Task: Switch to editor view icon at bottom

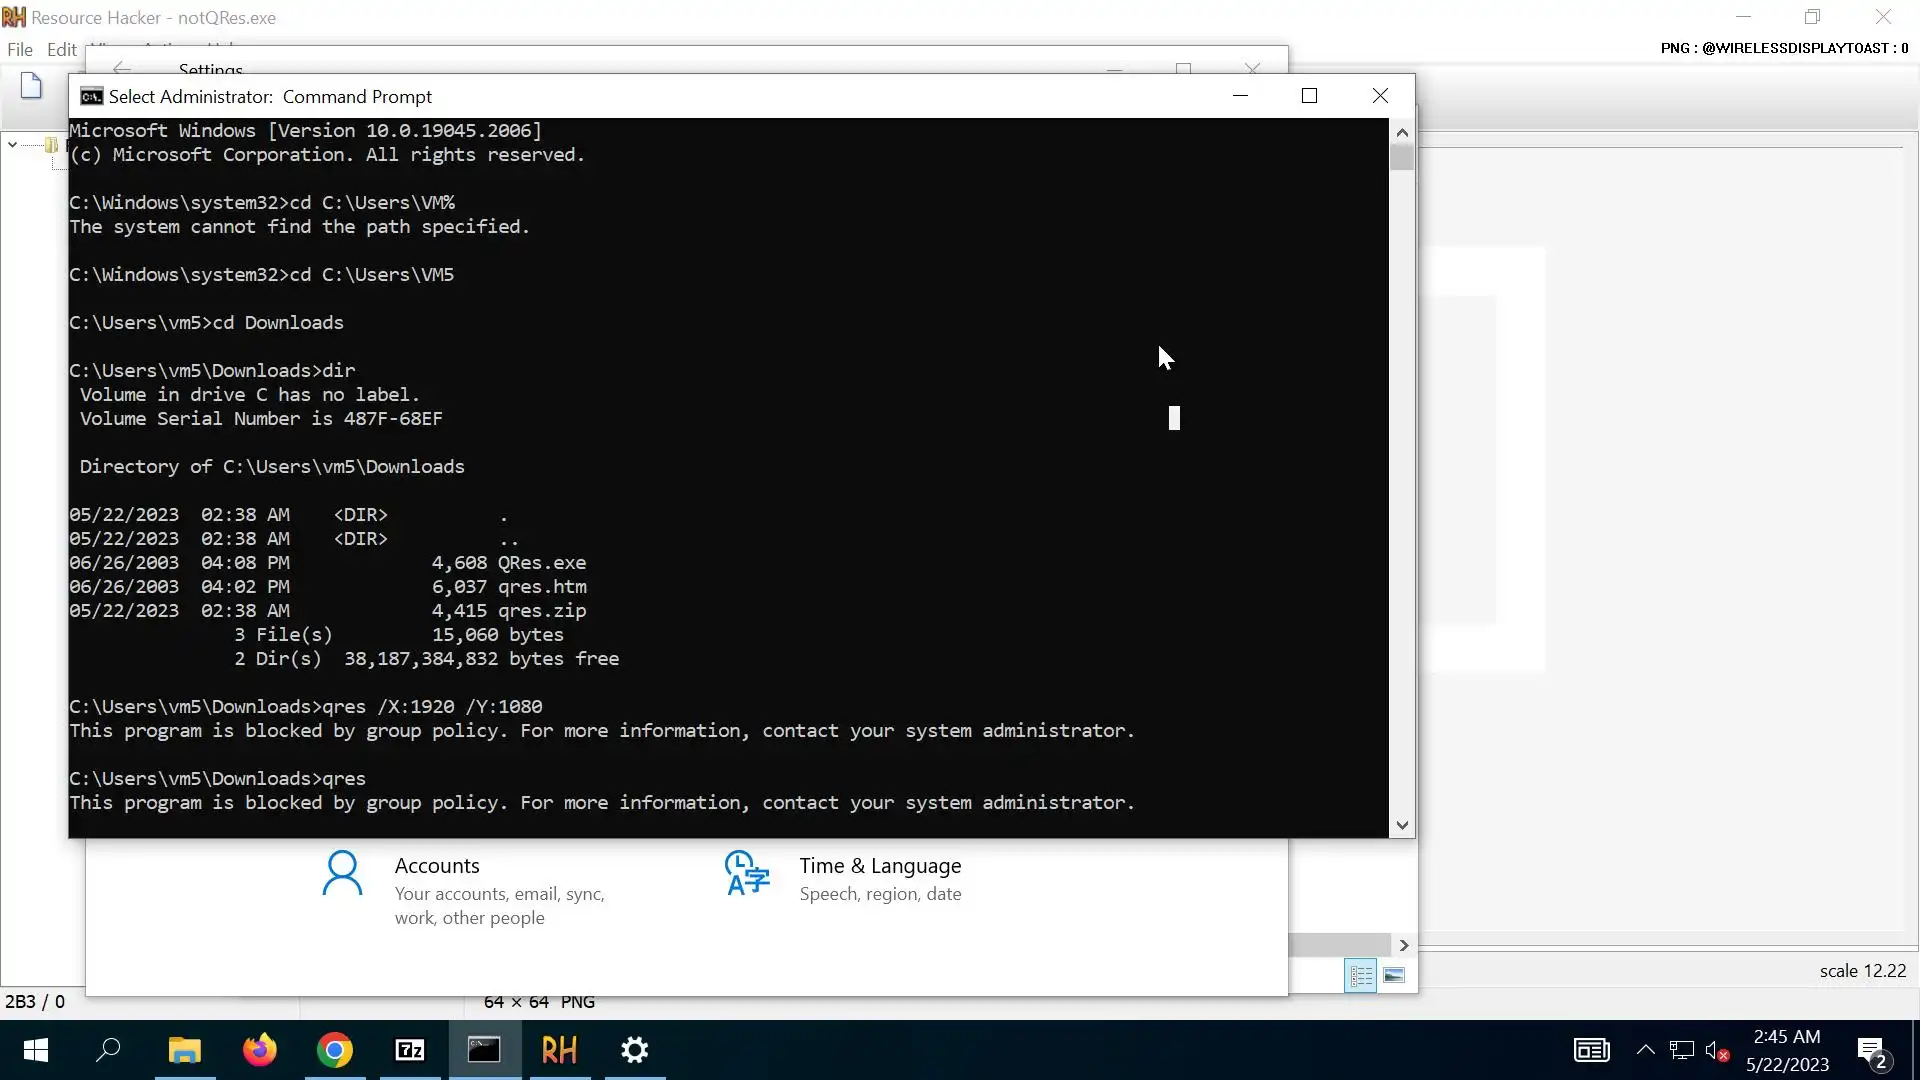Action: click(x=1361, y=975)
